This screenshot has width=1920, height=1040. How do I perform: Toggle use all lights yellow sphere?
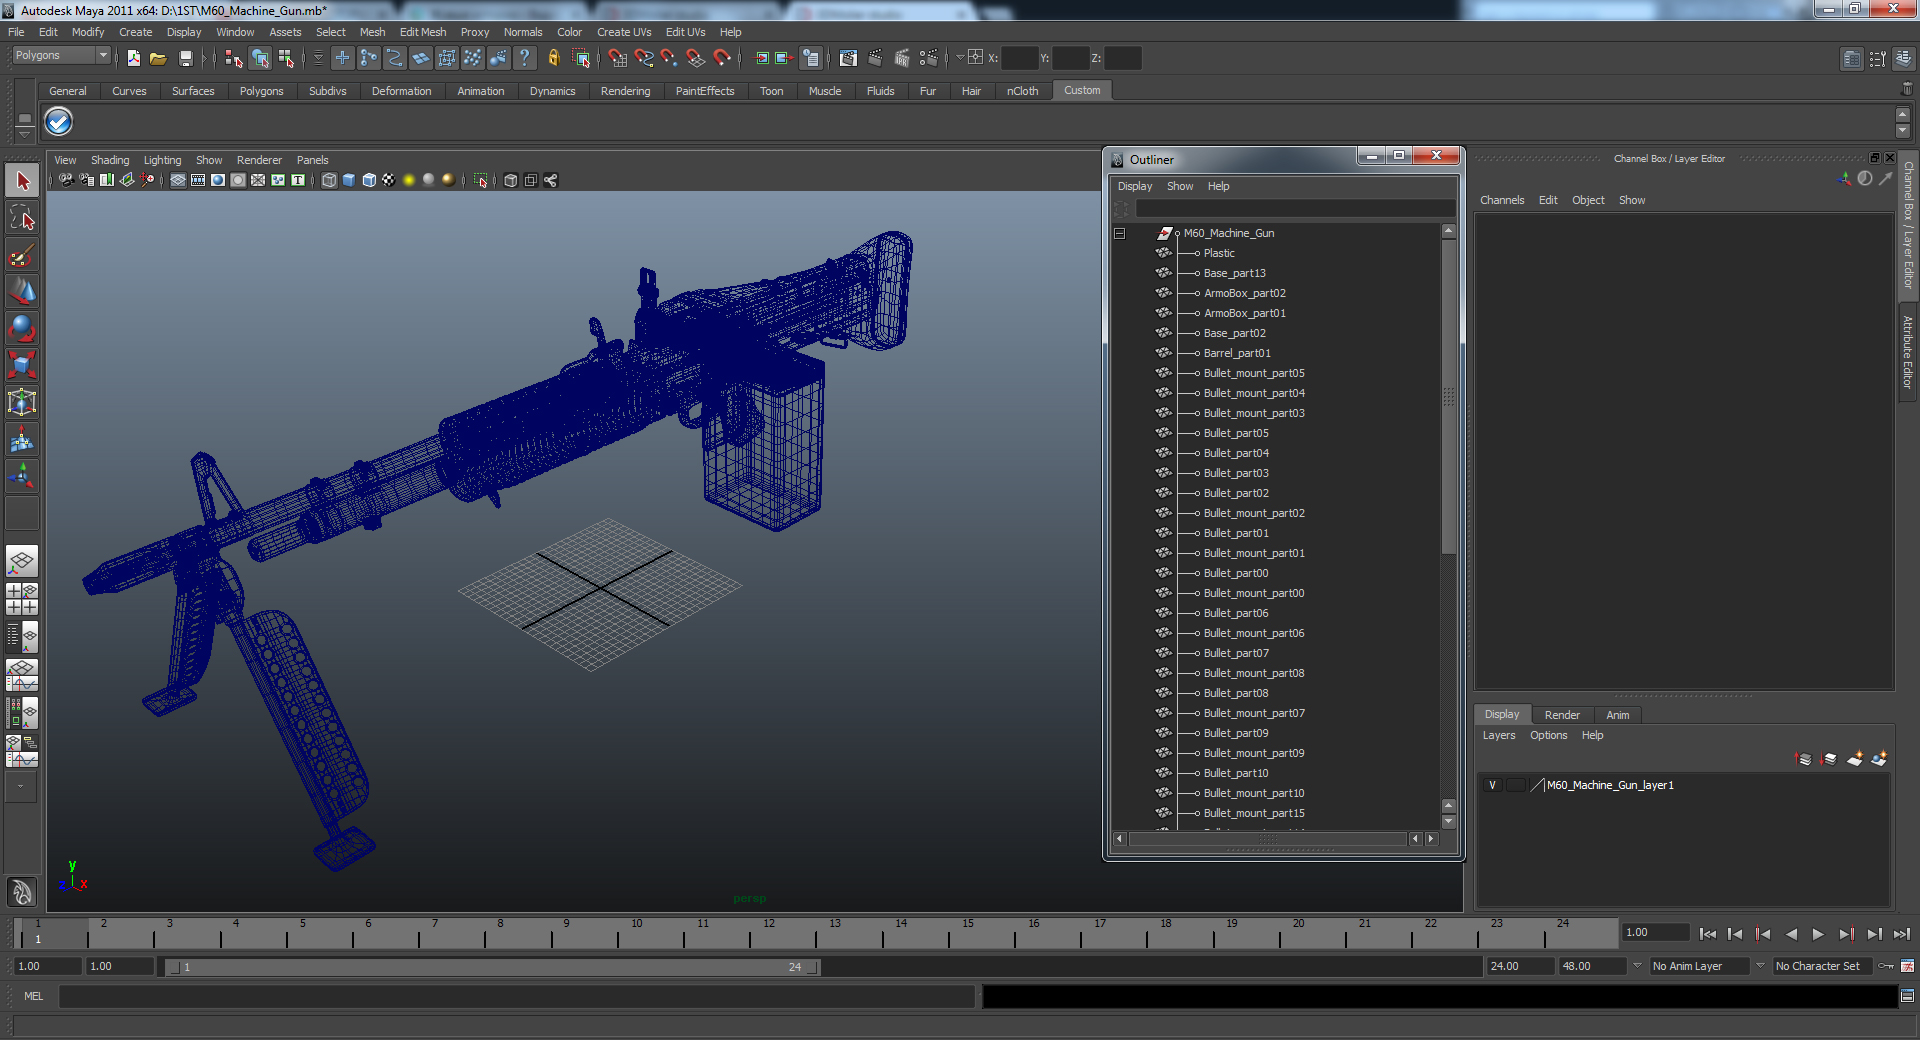tap(409, 180)
